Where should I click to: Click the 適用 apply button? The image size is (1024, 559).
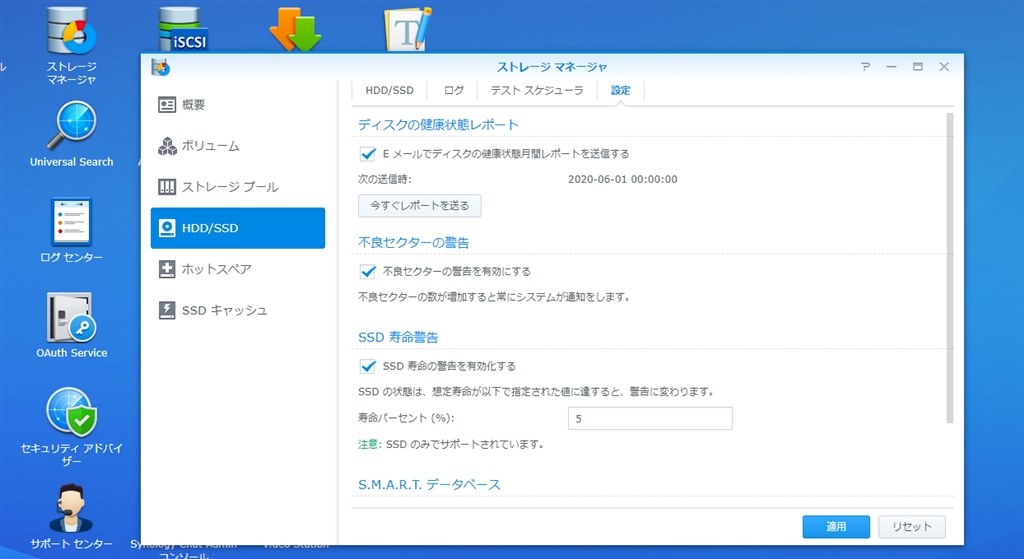[836, 526]
